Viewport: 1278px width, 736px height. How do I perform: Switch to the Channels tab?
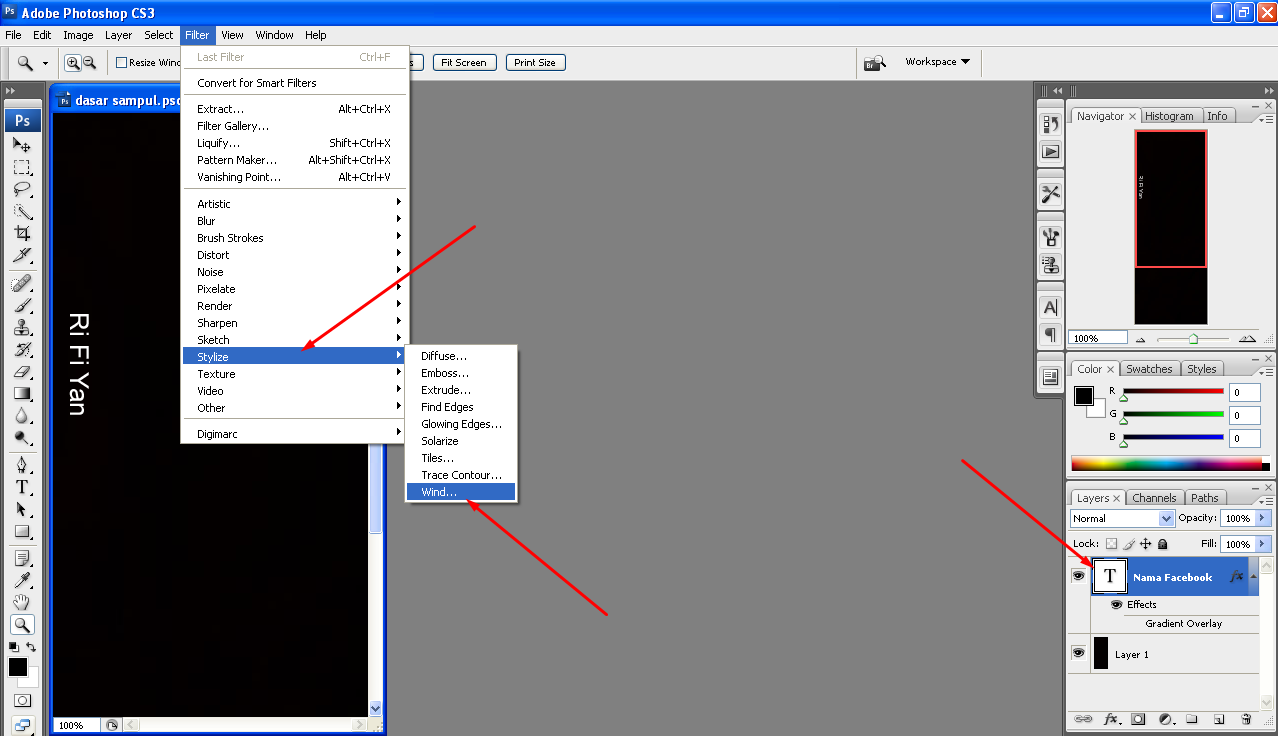[1154, 498]
